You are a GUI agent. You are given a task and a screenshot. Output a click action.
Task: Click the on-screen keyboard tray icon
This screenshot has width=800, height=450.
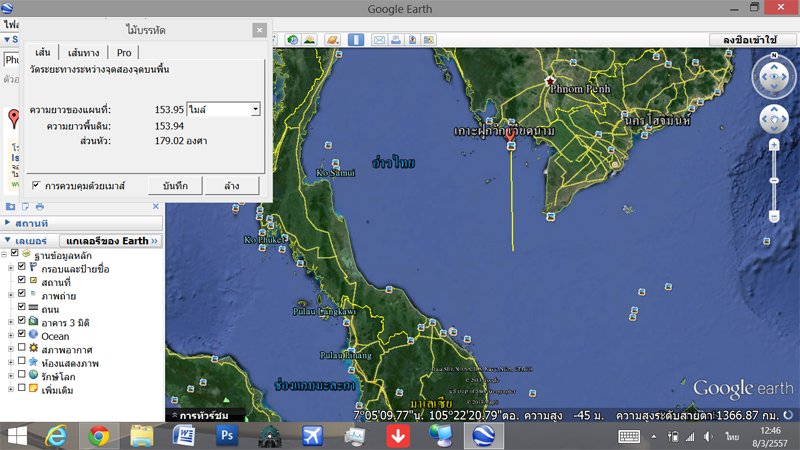(629, 437)
